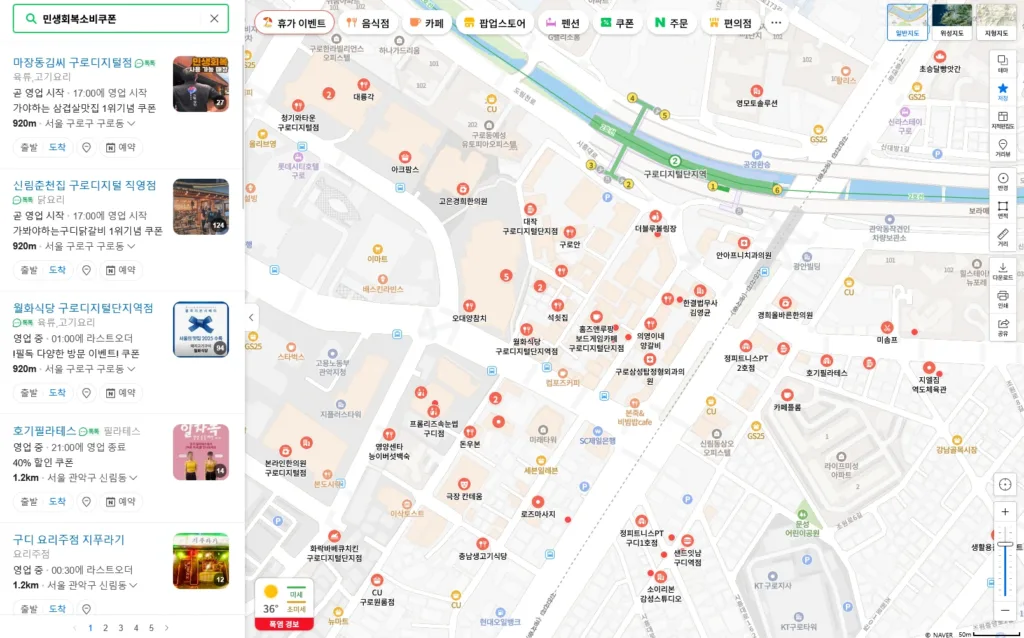Open the weather widget showing 36°
Image resolution: width=1024 pixels, height=638 pixels.
pos(283,604)
